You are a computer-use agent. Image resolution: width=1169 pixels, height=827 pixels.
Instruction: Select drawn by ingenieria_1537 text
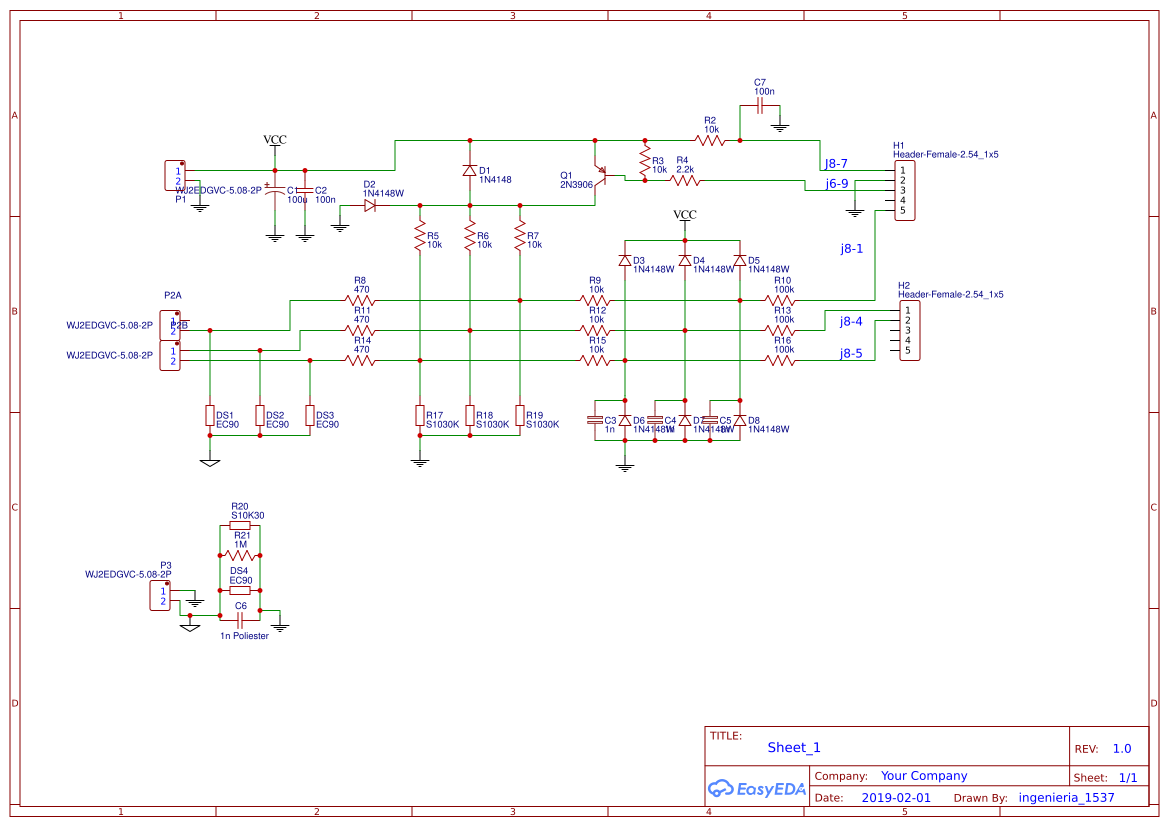(x=1067, y=797)
